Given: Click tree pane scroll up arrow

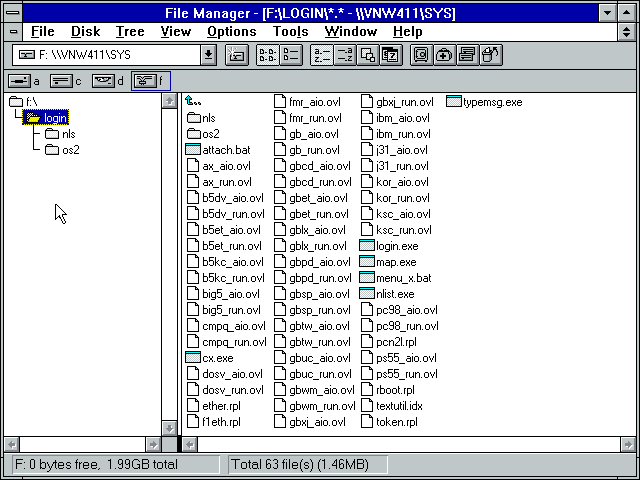Looking at the screenshot, I should click(169, 100).
